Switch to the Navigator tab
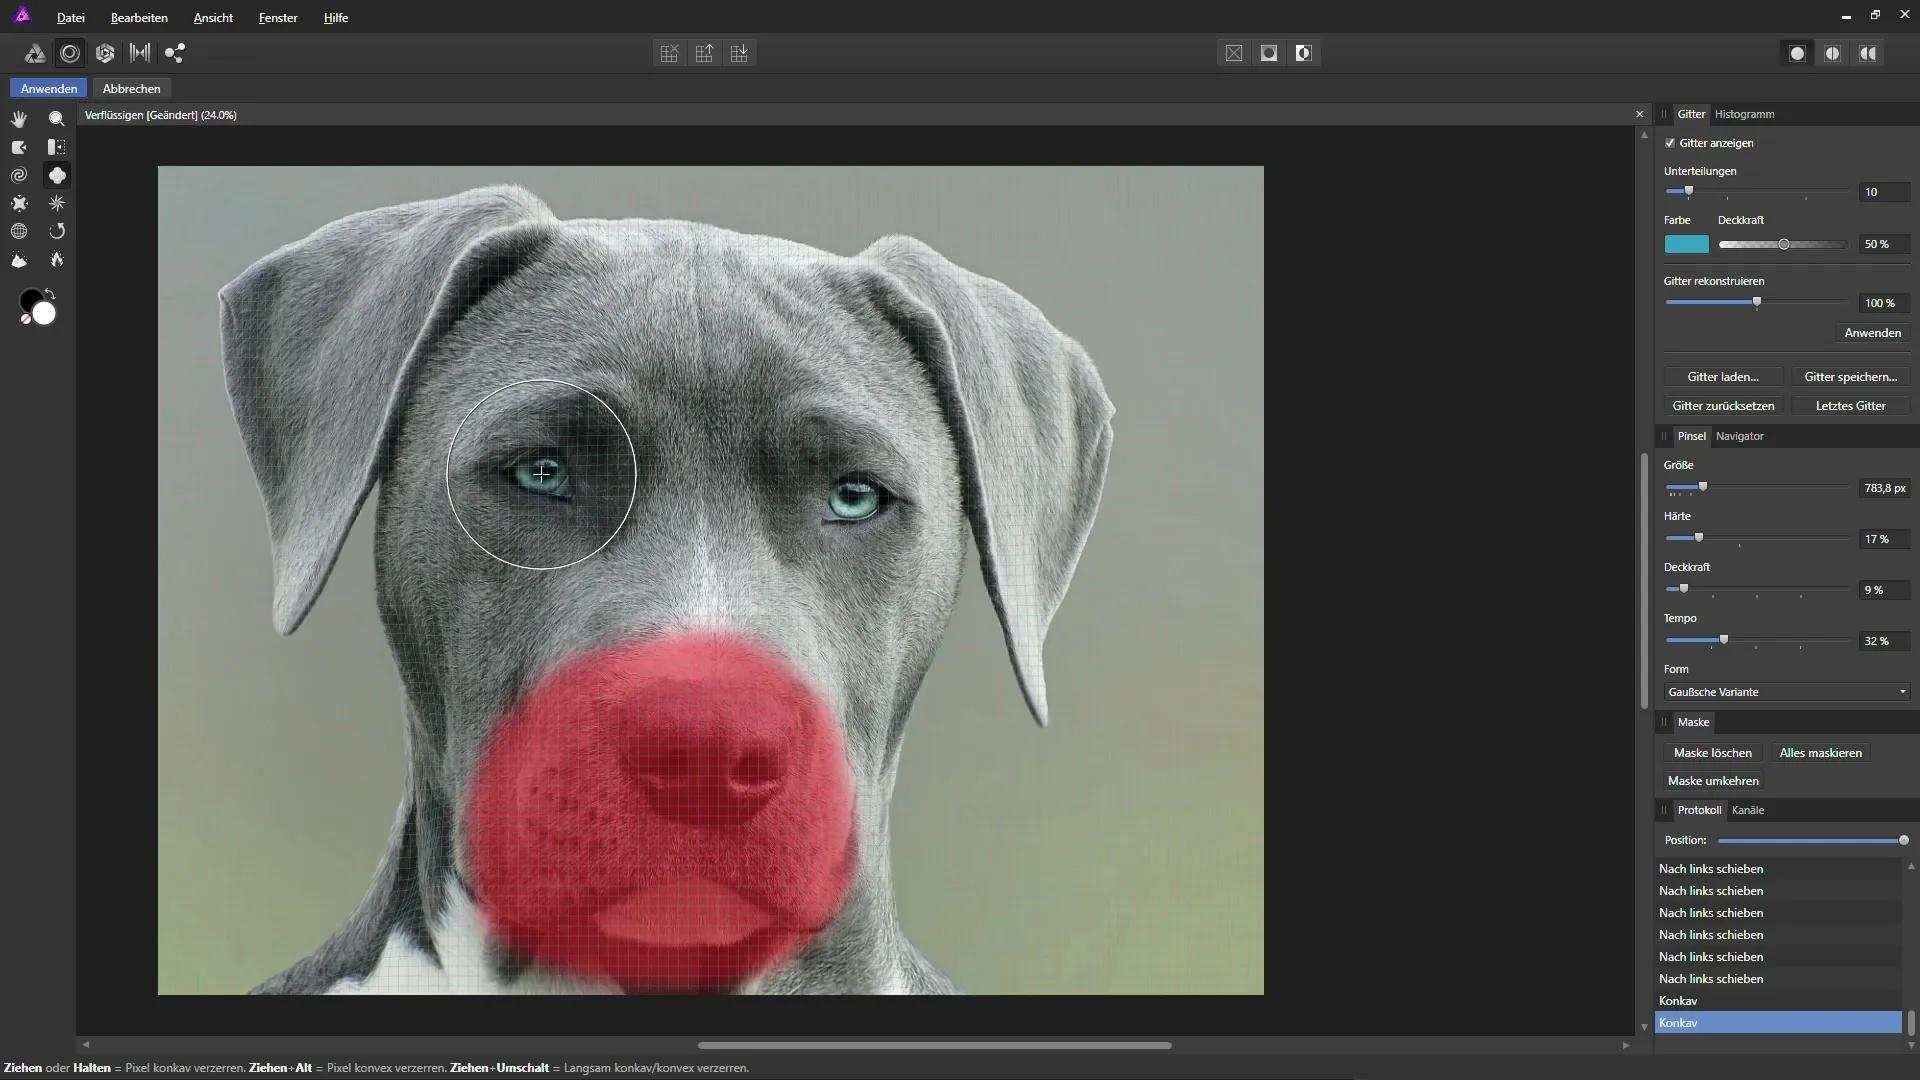This screenshot has width=1920, height=1080. (x=1740, y=436)
